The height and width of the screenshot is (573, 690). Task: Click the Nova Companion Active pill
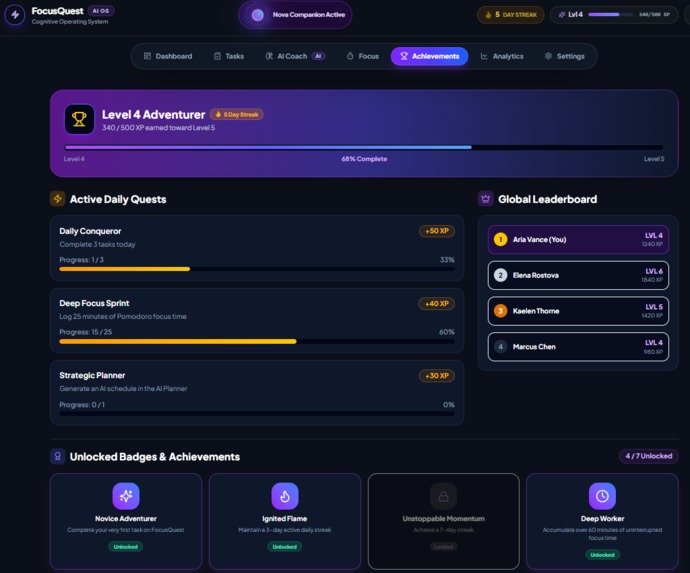pos(295,15)
